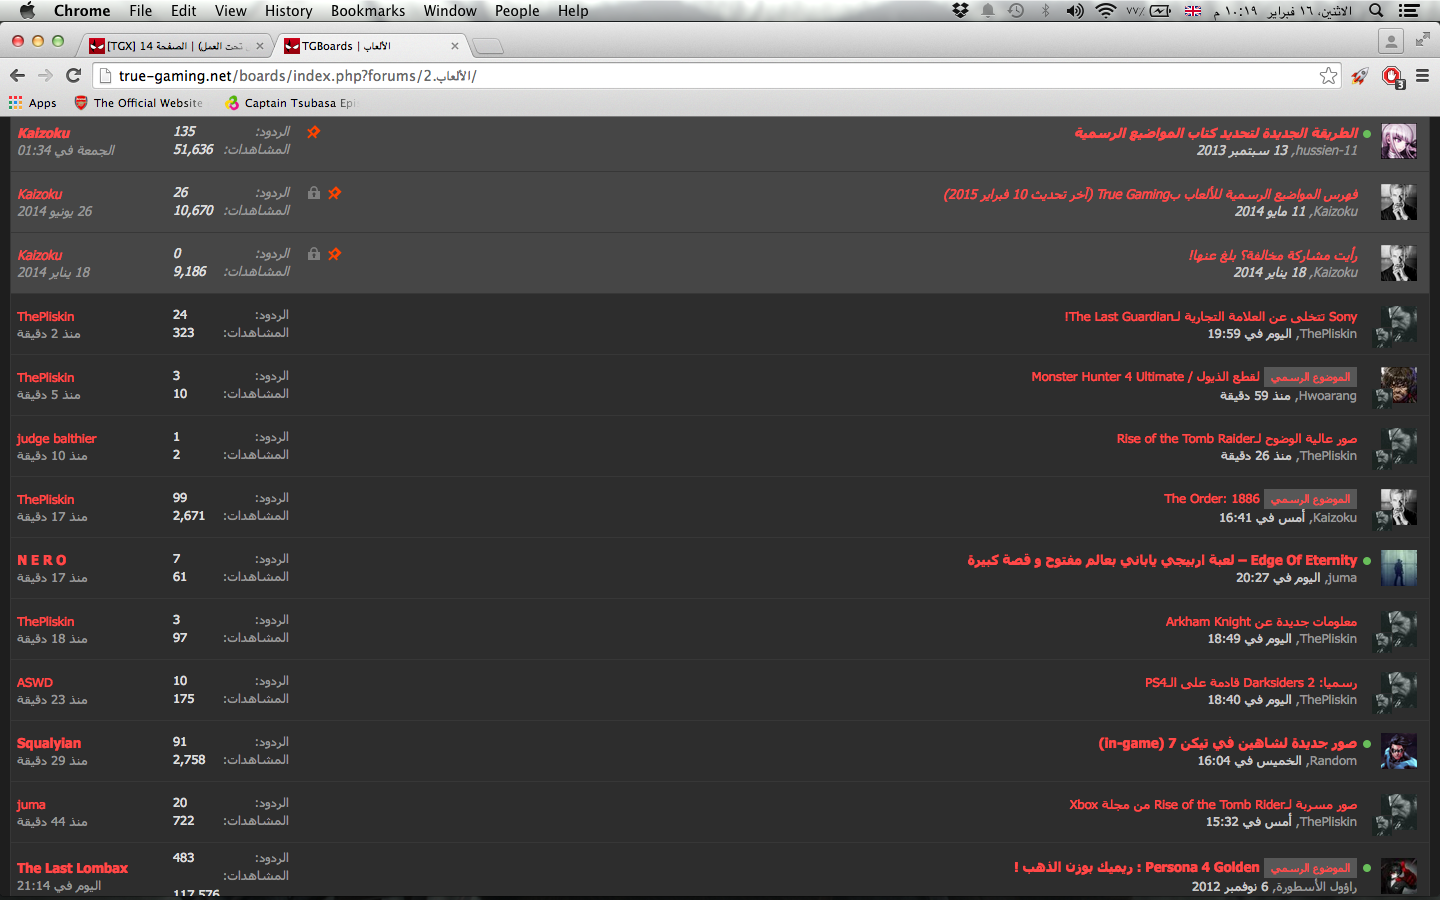Open last poster N E R O's profile

click(42, 560)
